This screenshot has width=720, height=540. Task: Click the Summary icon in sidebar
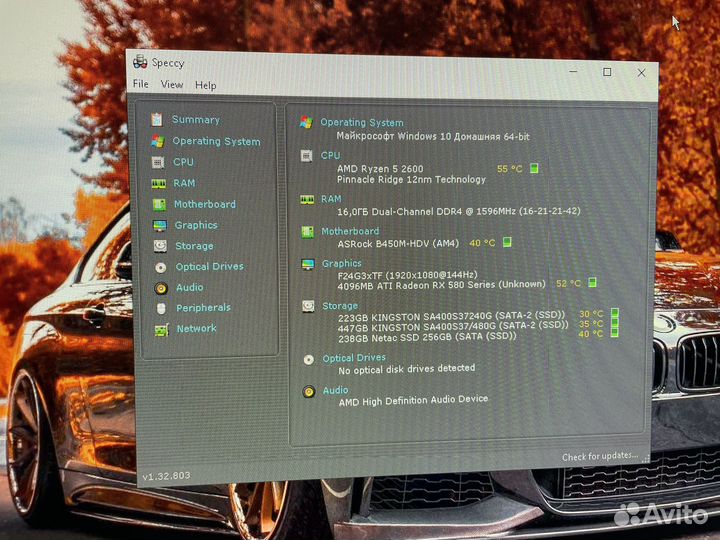pyautogui.click(x=157, y=119)
